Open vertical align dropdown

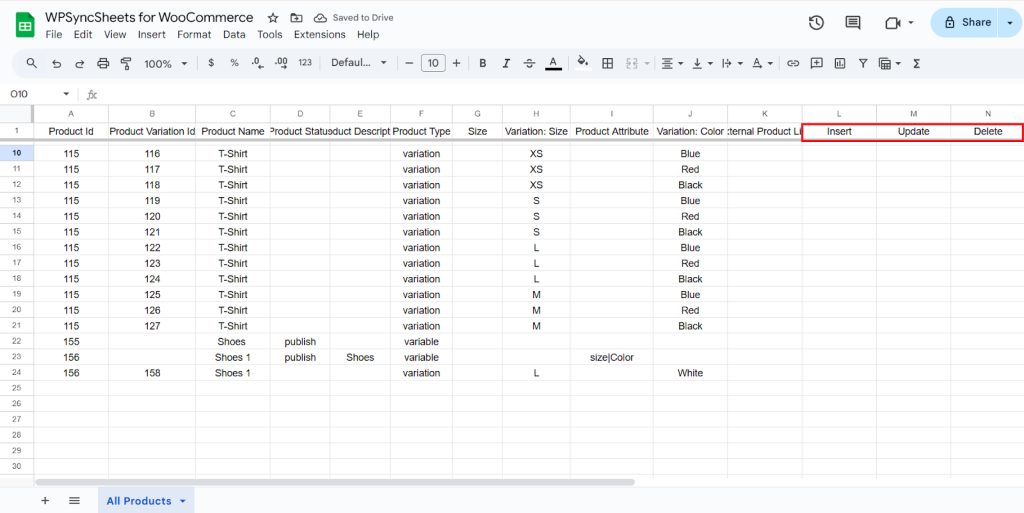click(x=702, y=63)
